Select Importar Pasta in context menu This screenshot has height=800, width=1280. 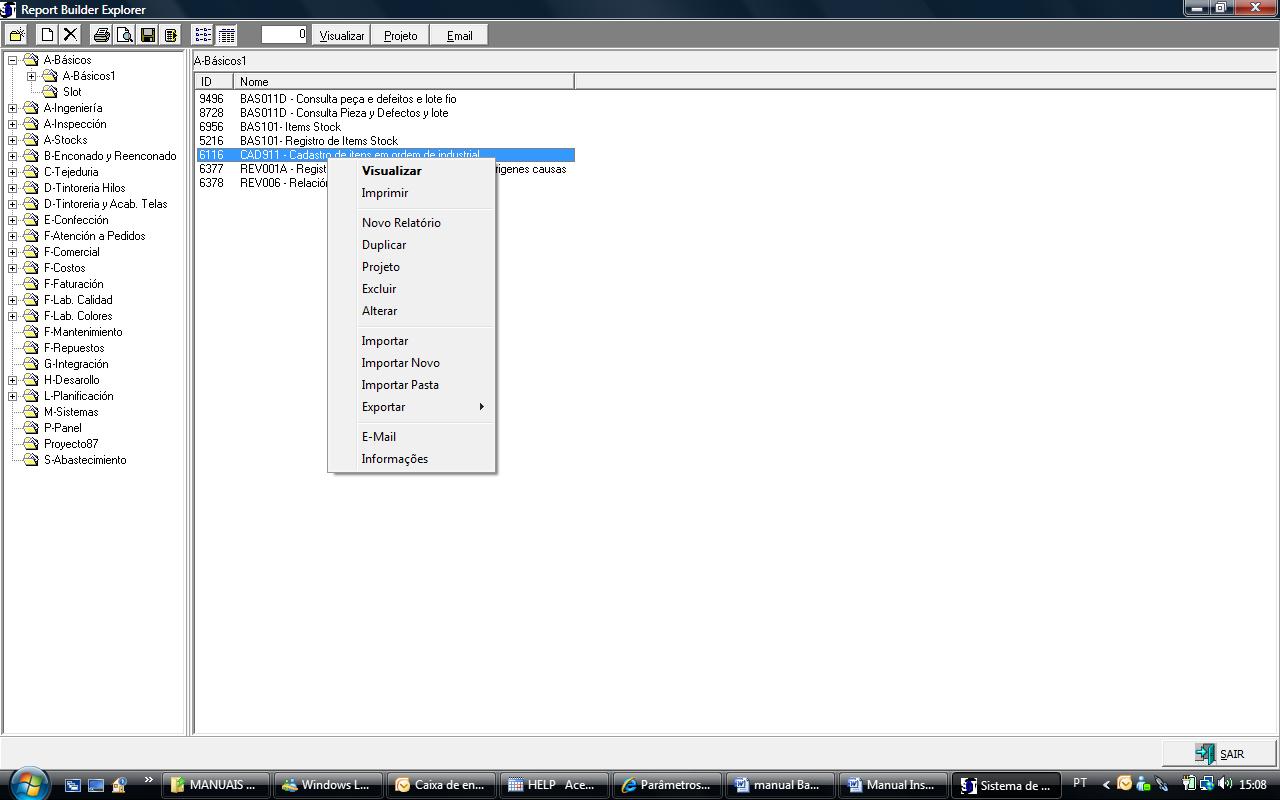400,385
